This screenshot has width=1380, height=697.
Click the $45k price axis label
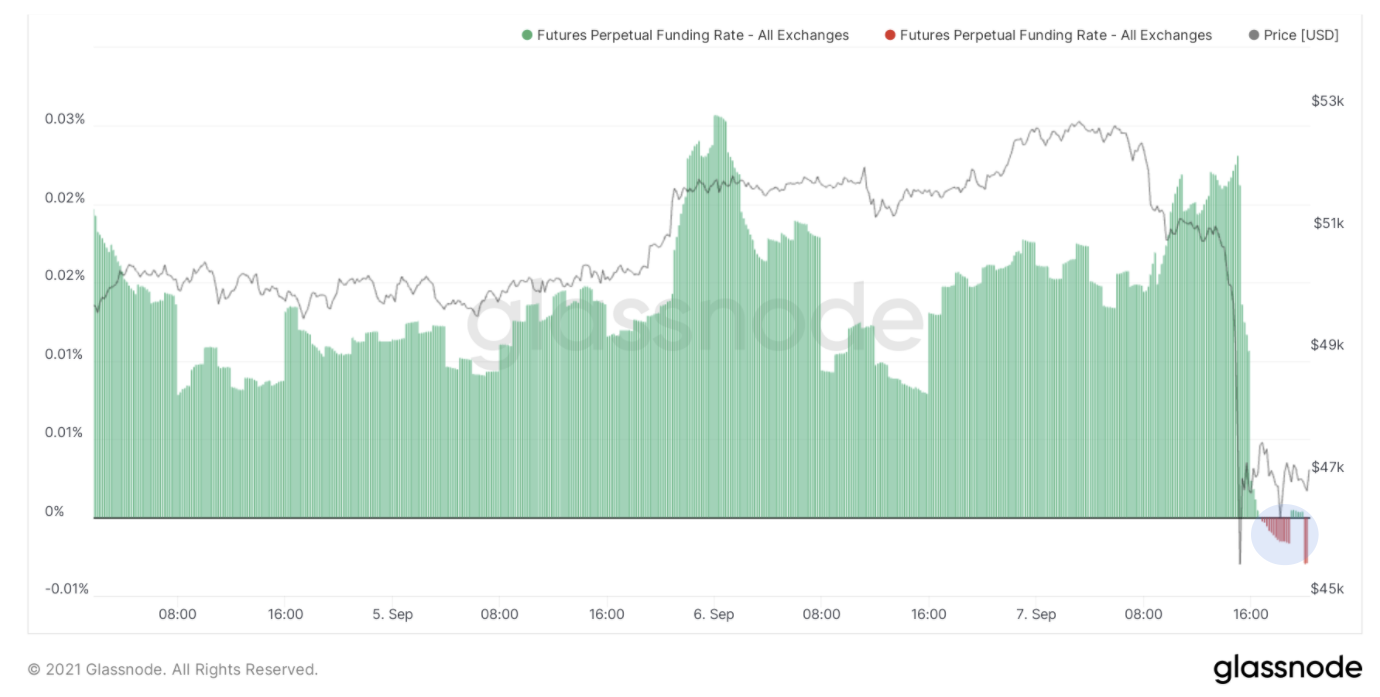click(x=1328, y=589)
